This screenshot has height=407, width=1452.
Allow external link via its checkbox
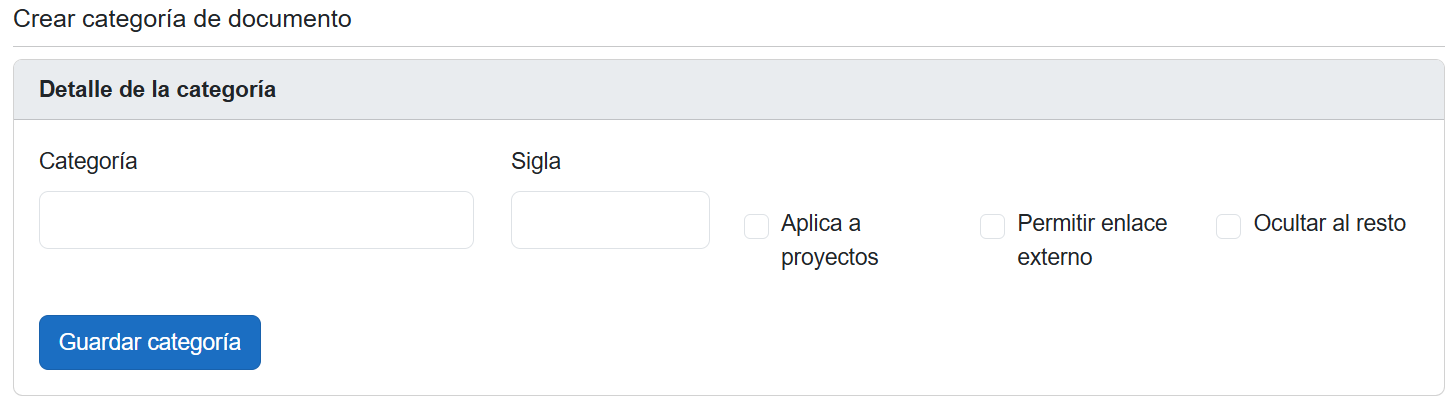pos(992,227)
